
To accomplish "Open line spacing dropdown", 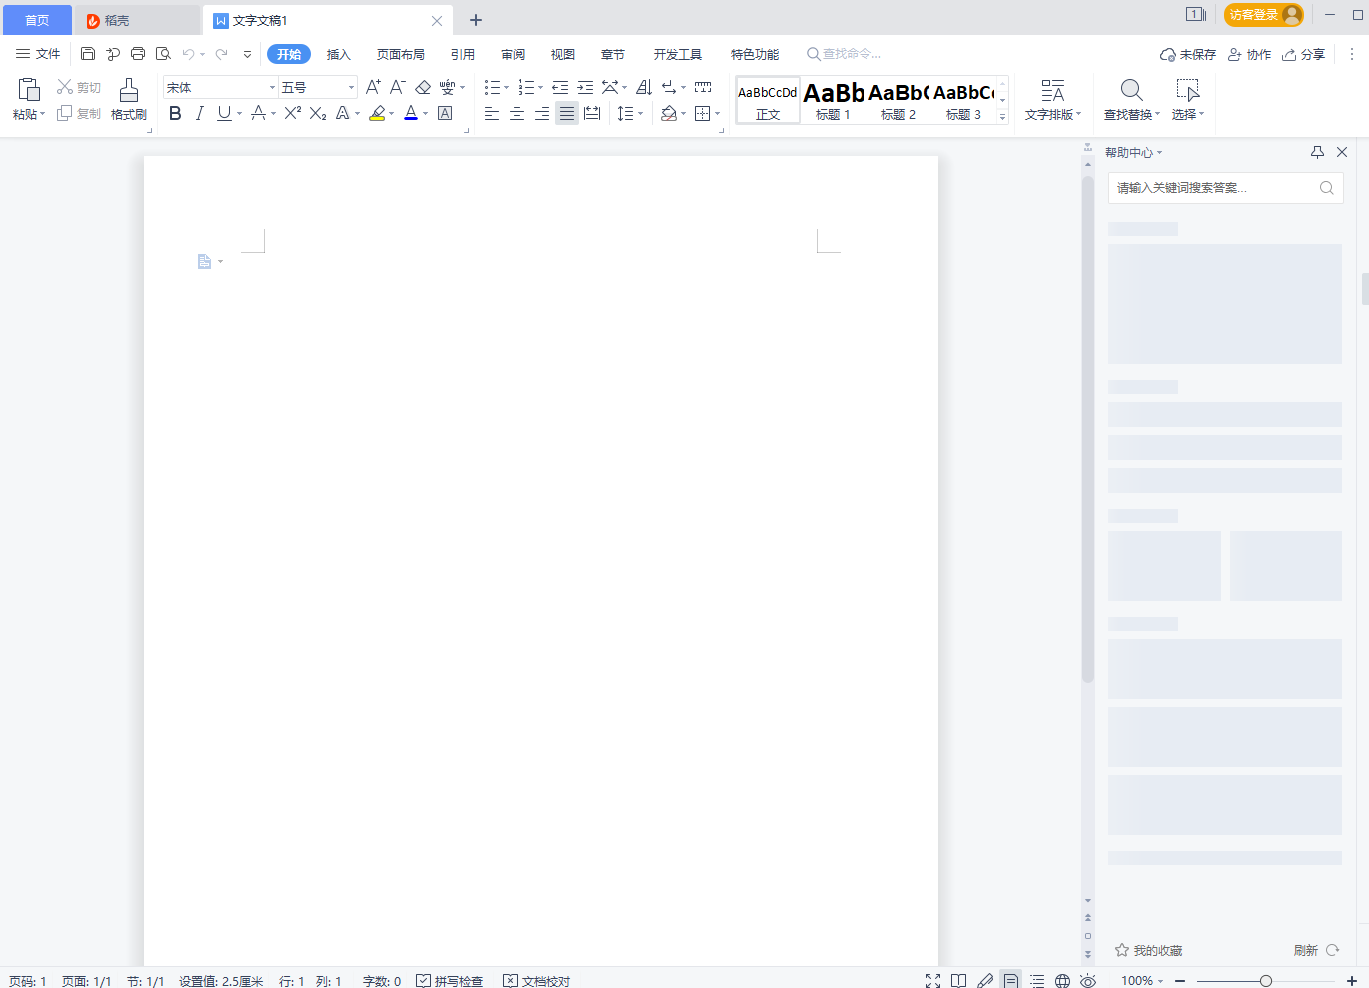I will (640, 113).
